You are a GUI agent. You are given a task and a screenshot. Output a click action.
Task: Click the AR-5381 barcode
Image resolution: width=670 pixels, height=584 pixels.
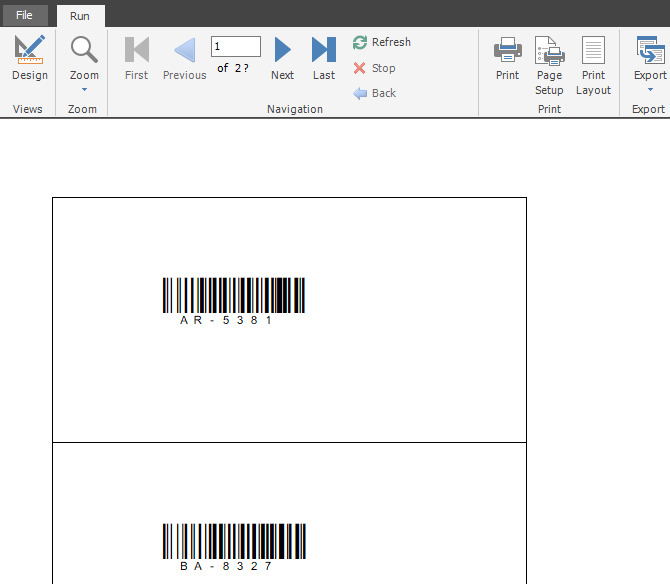click(234, 295)
